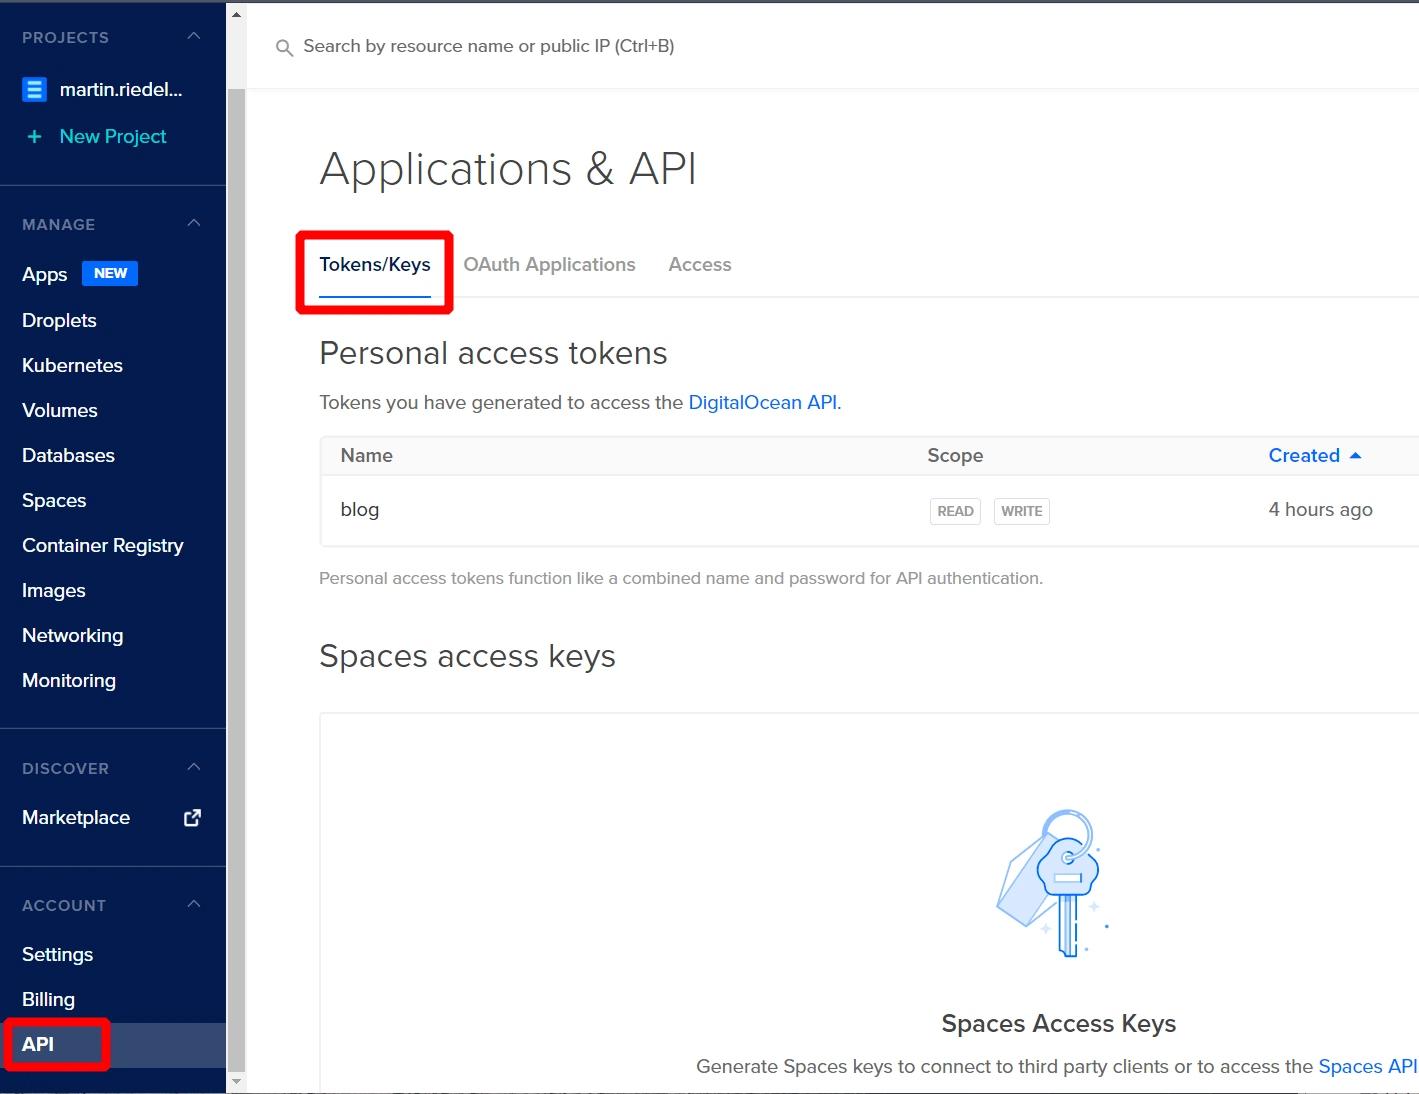Viewport: 1419px width, 1094px height.
Task: Select the Tokens/Keys tab
Action: [x=375, y=265]
